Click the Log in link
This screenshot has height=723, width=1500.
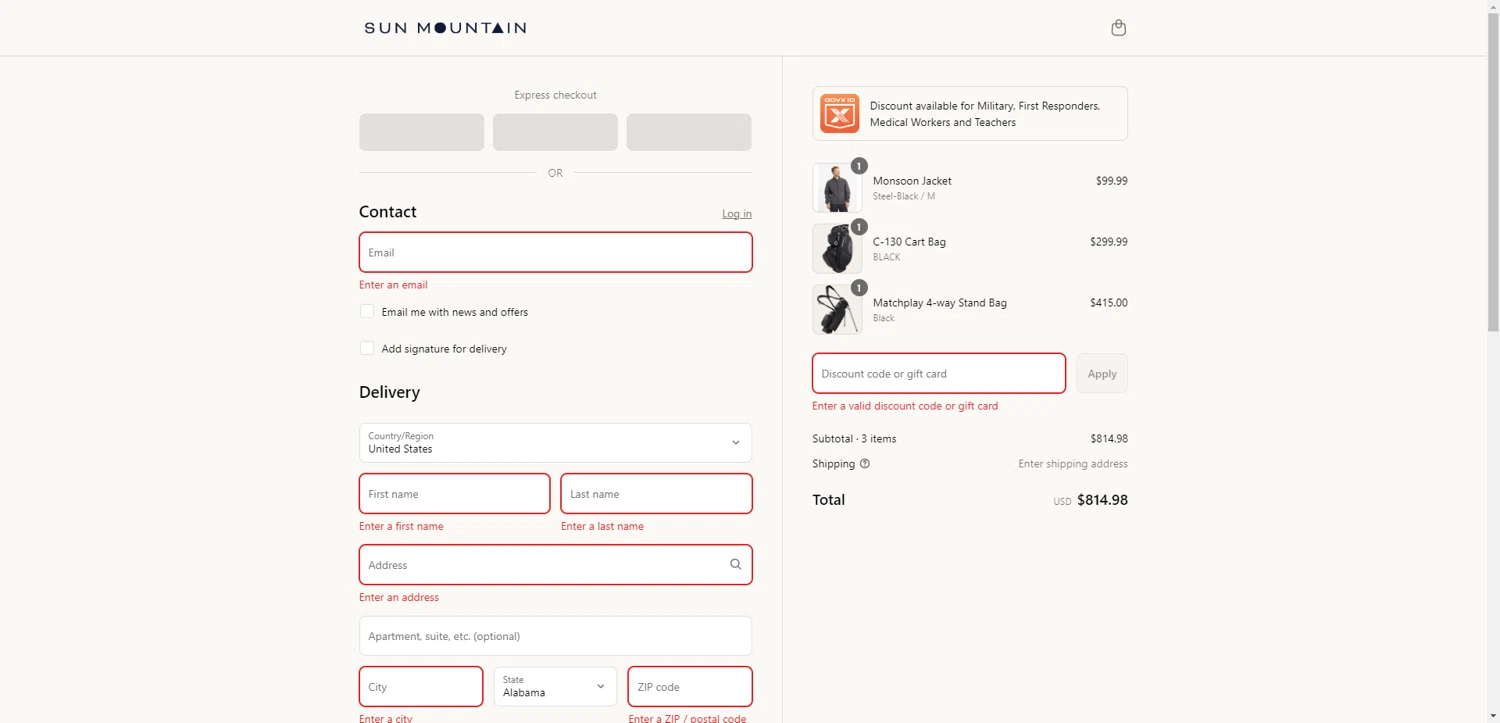coord(737,214)
